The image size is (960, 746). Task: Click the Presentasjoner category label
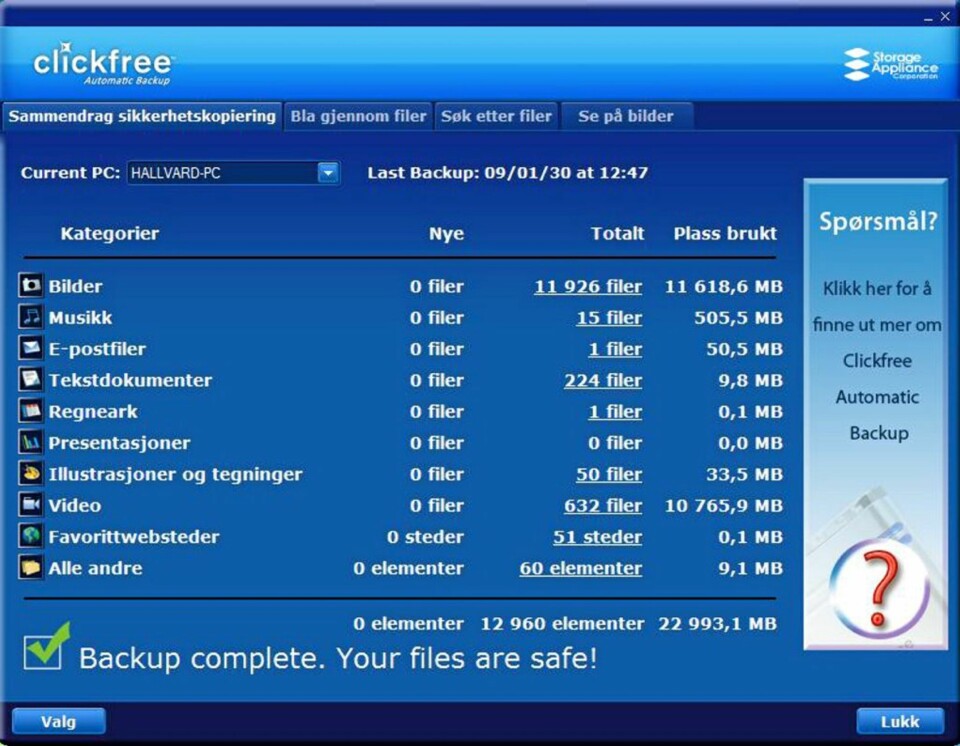pos(119,443)
